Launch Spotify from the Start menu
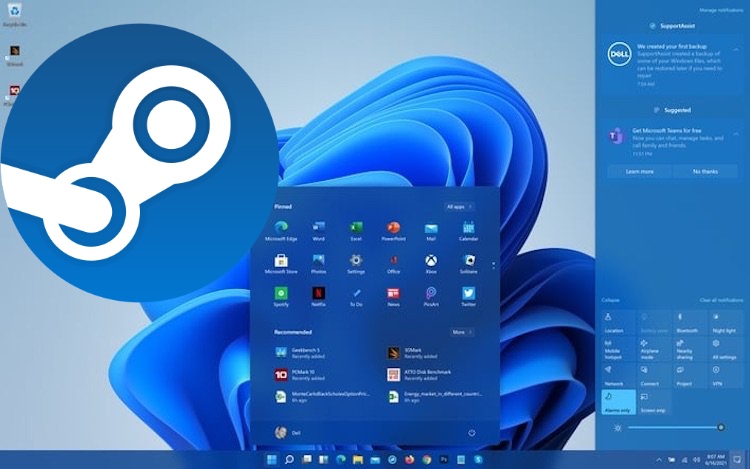The height and width of the screenshot is (469, 750). pos(281,296)
